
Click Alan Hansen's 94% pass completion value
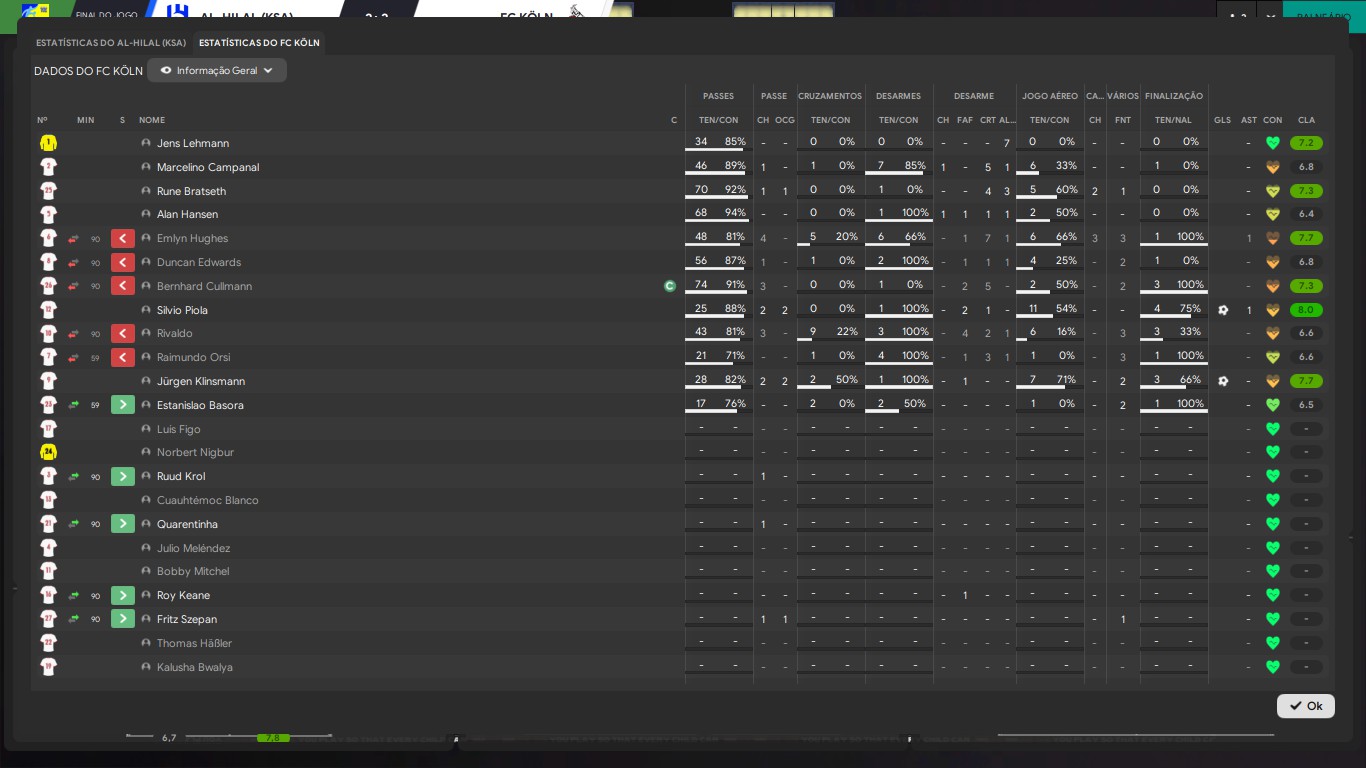point(735,213)
